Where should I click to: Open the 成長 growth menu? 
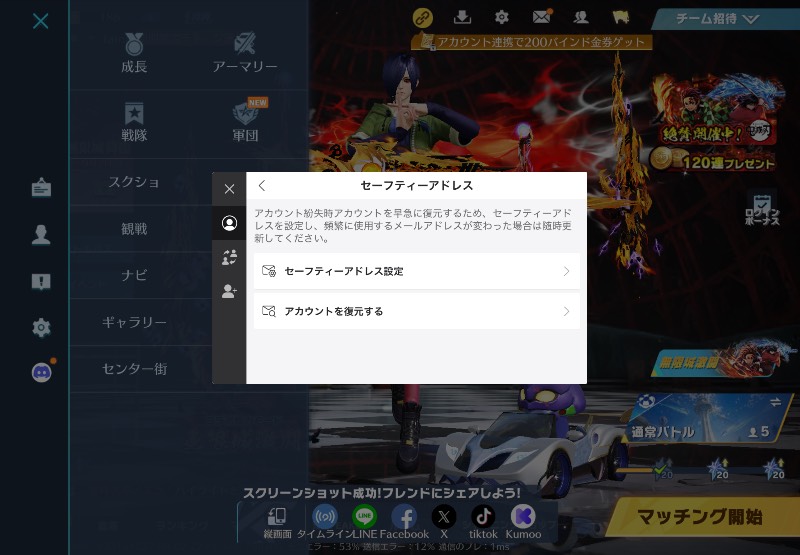[x=134, y=53]
